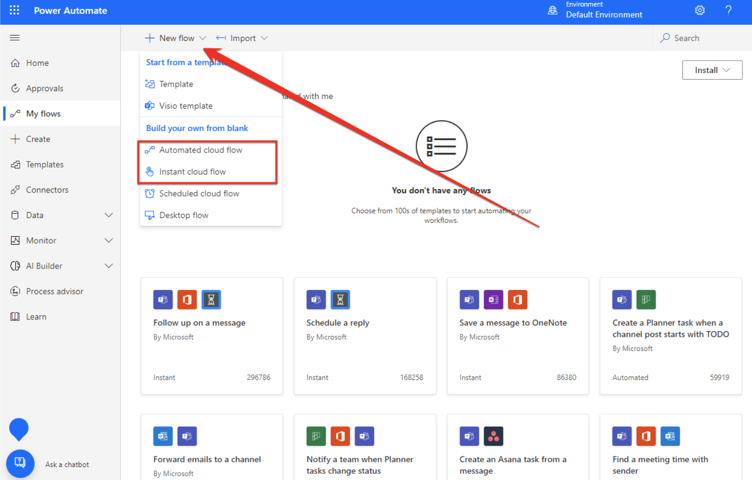
Task: Open Save a message to OneNote template
Action: pyautogui.click(x=518, y=336)
